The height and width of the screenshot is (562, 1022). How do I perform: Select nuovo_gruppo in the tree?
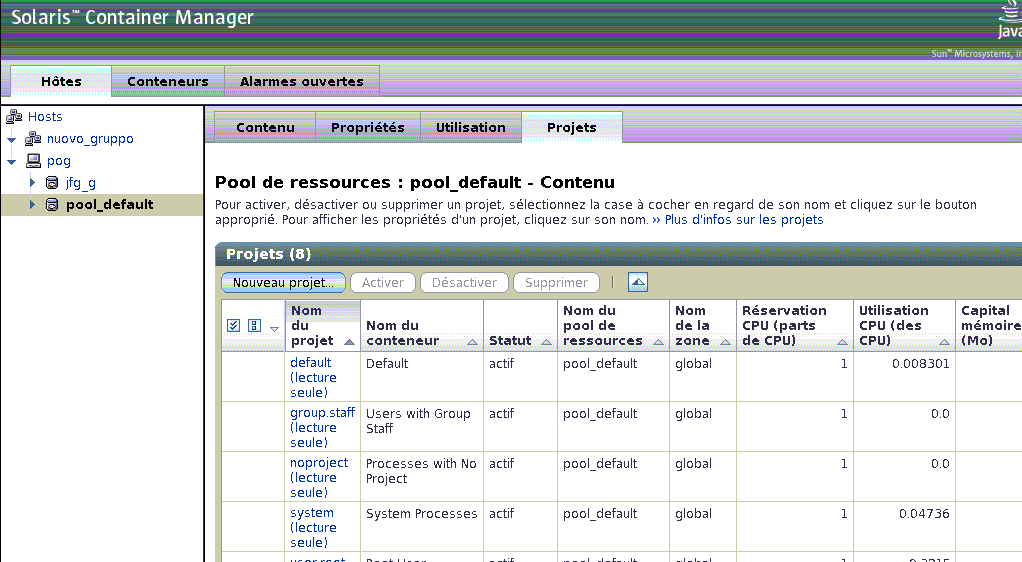(x=90, y=139)
